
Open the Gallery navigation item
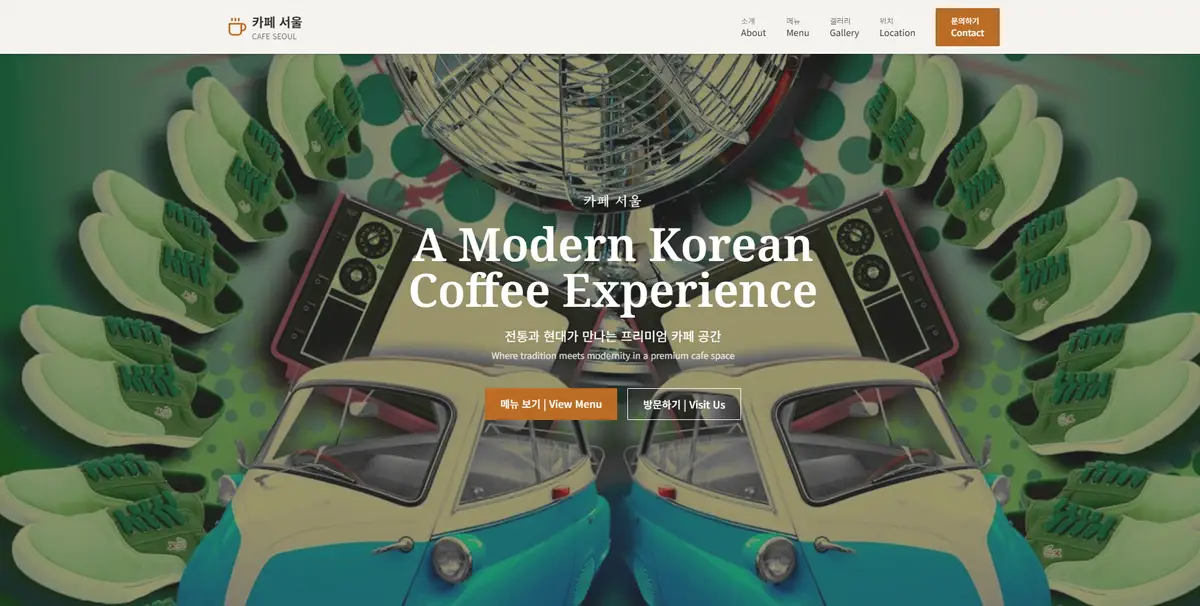[844, 27]
